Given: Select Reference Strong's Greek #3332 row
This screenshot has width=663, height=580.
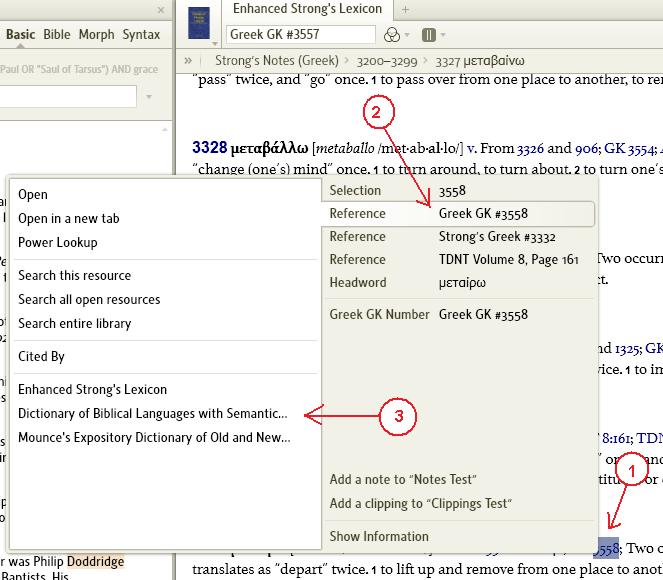Looking at the screenshot, I should click(459, 237).
